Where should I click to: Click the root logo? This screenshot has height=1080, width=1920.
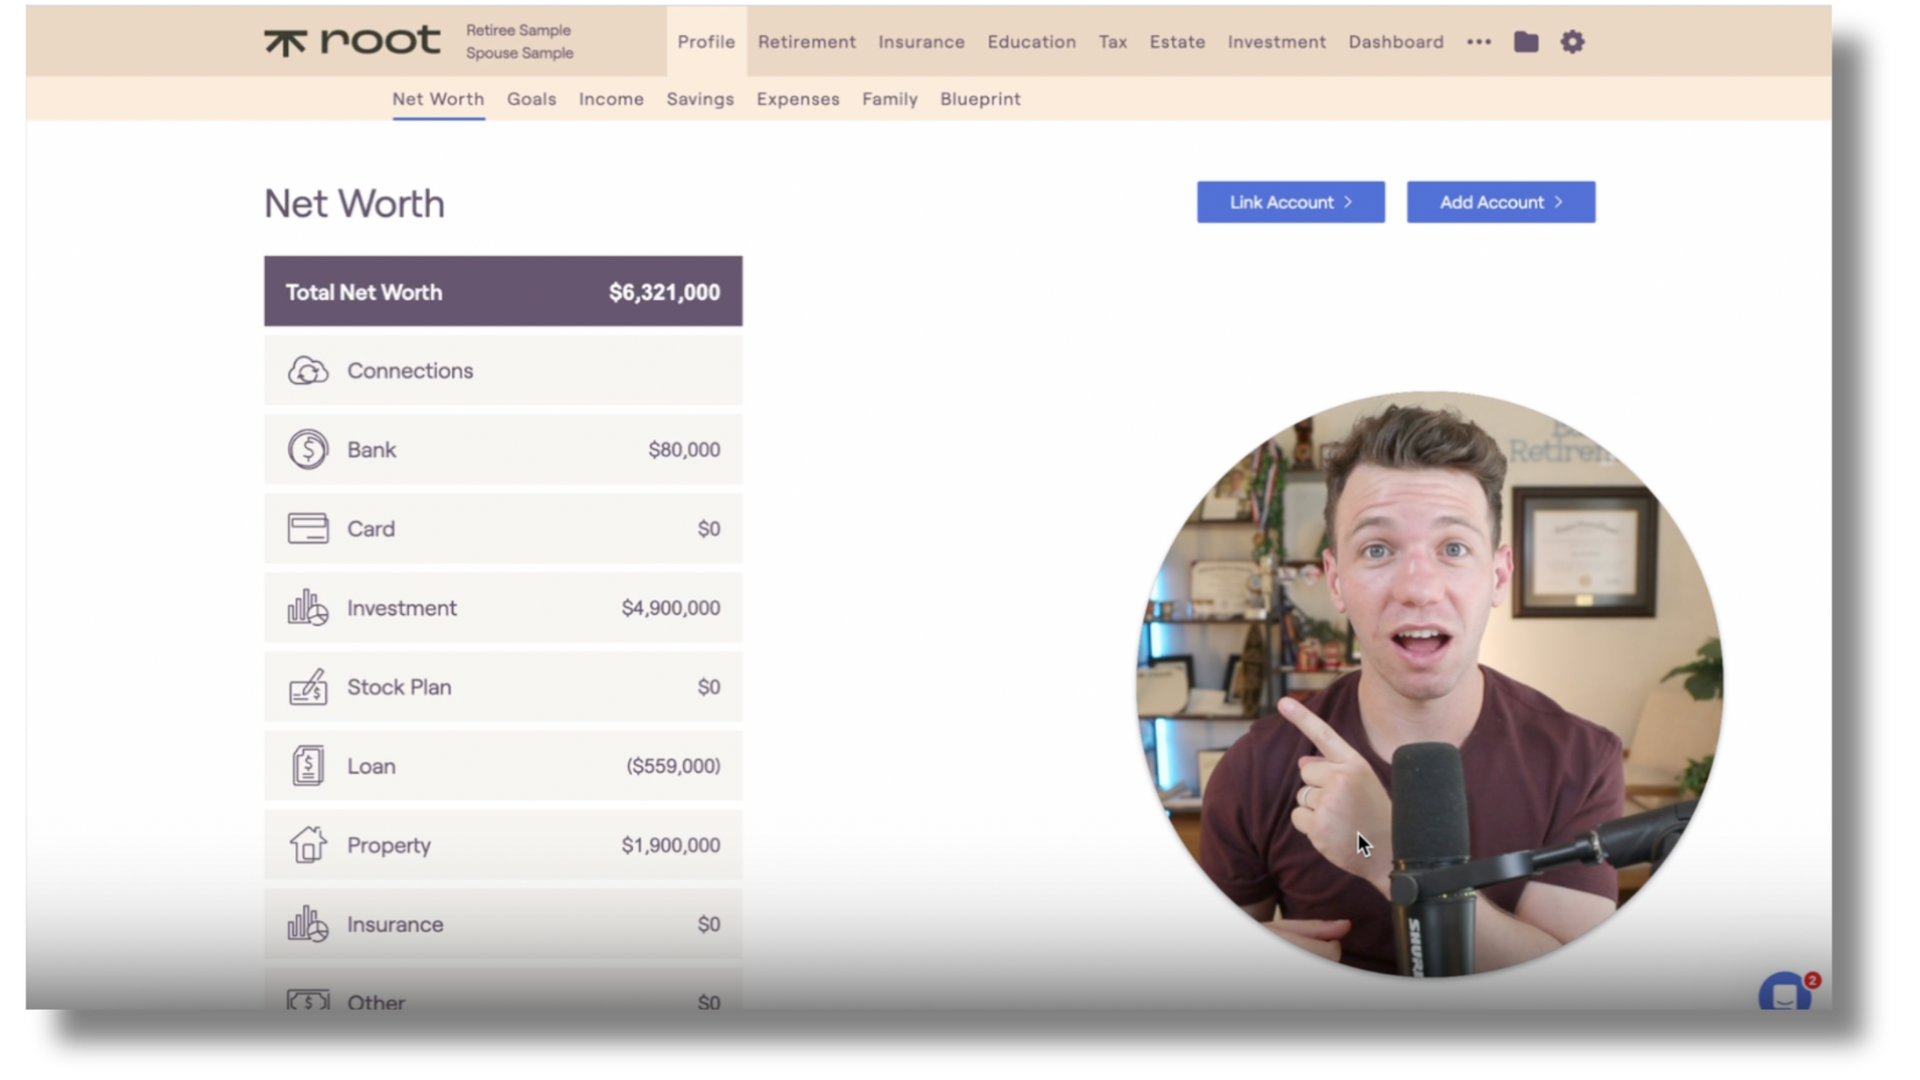[x=352, y=42]
